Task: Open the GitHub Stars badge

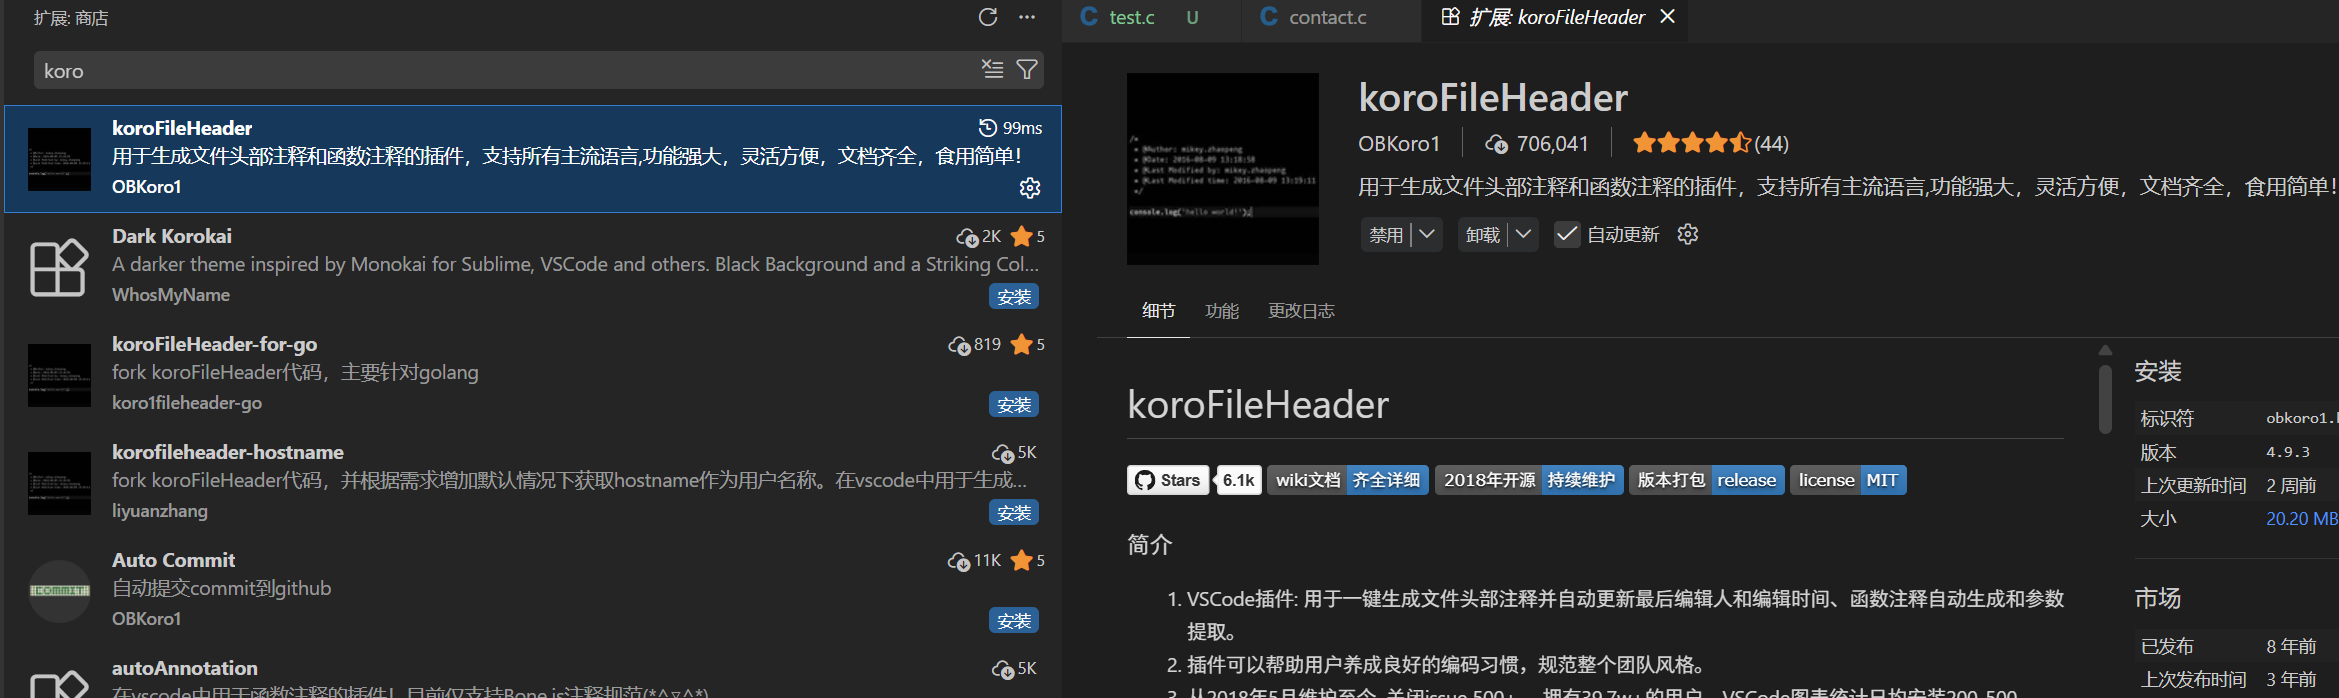Action: point(1168,480)
